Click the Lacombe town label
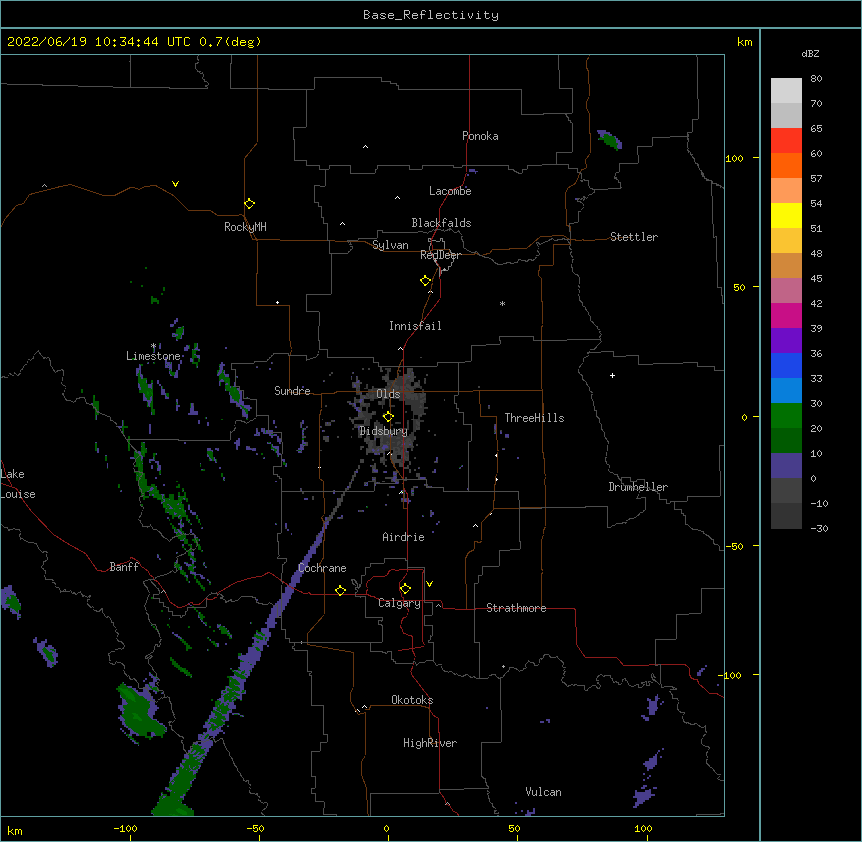 [x=450, y=191]
